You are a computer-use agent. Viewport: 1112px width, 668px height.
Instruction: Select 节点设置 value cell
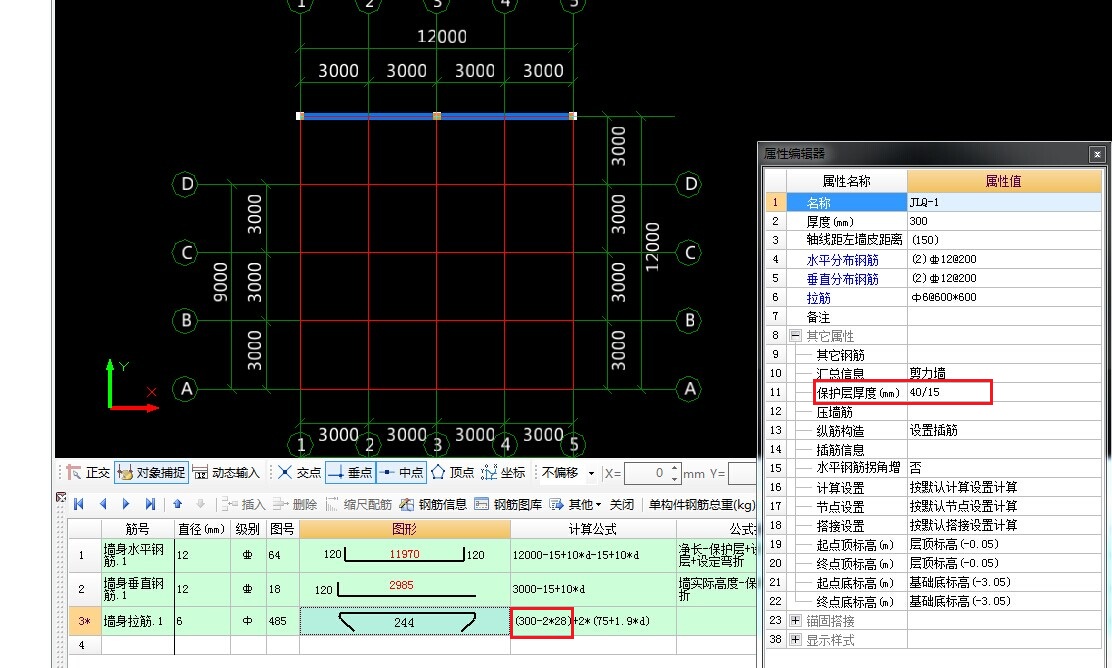(1004, 506)
